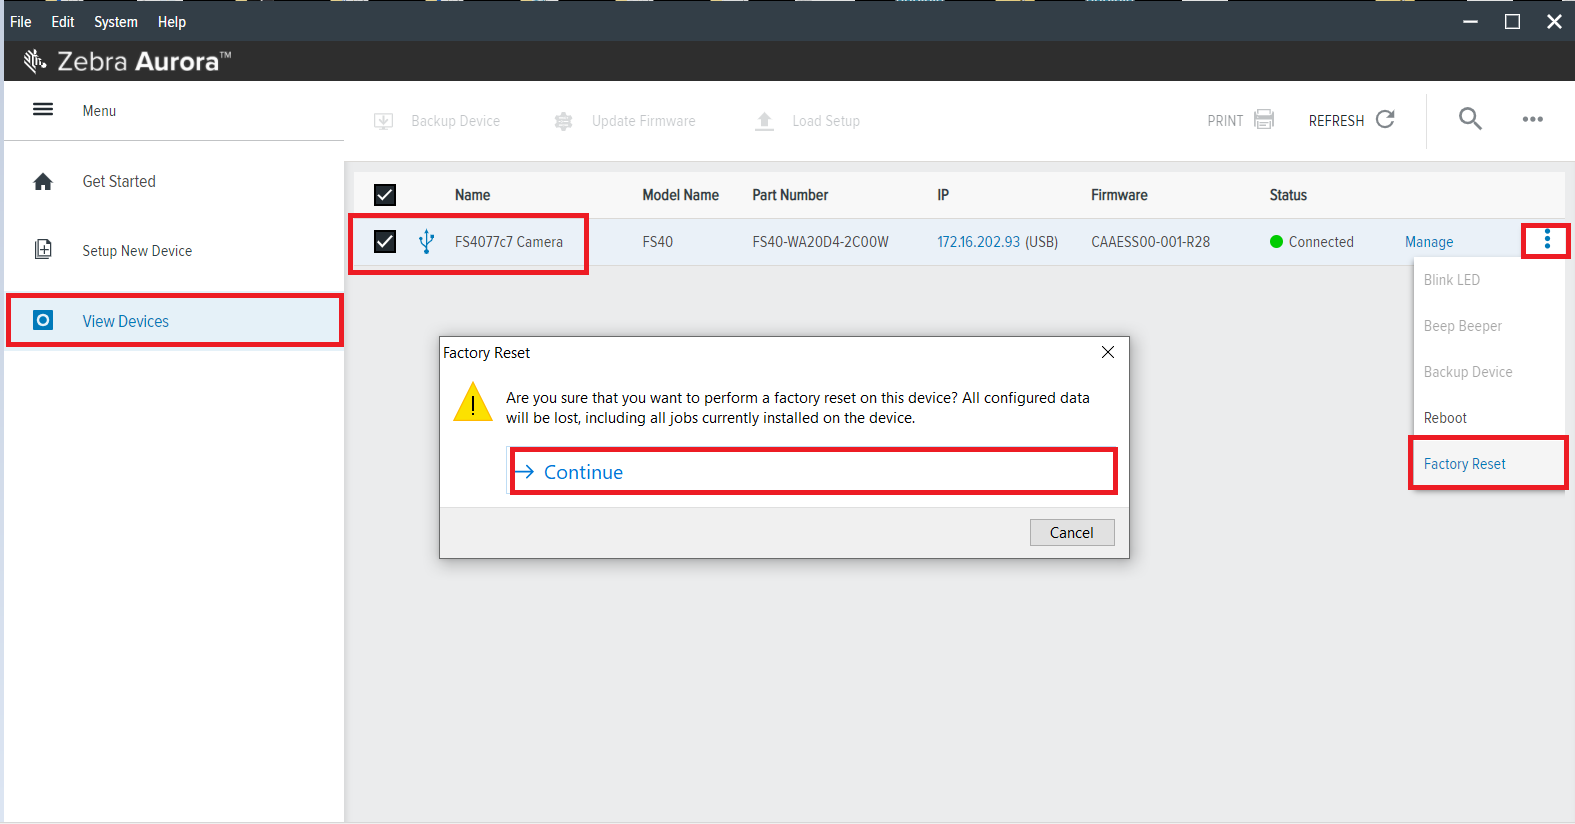The image size is (1575, 824).
Task: Close the Factory Reset dialog with X
Action: 1108,352
